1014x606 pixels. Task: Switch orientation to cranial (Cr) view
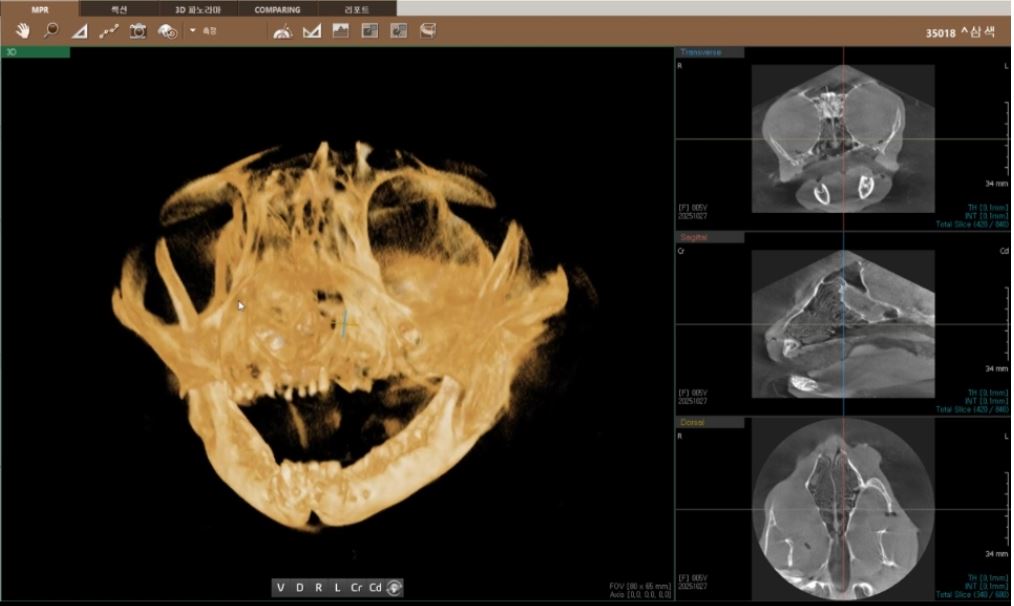point(356,587)
